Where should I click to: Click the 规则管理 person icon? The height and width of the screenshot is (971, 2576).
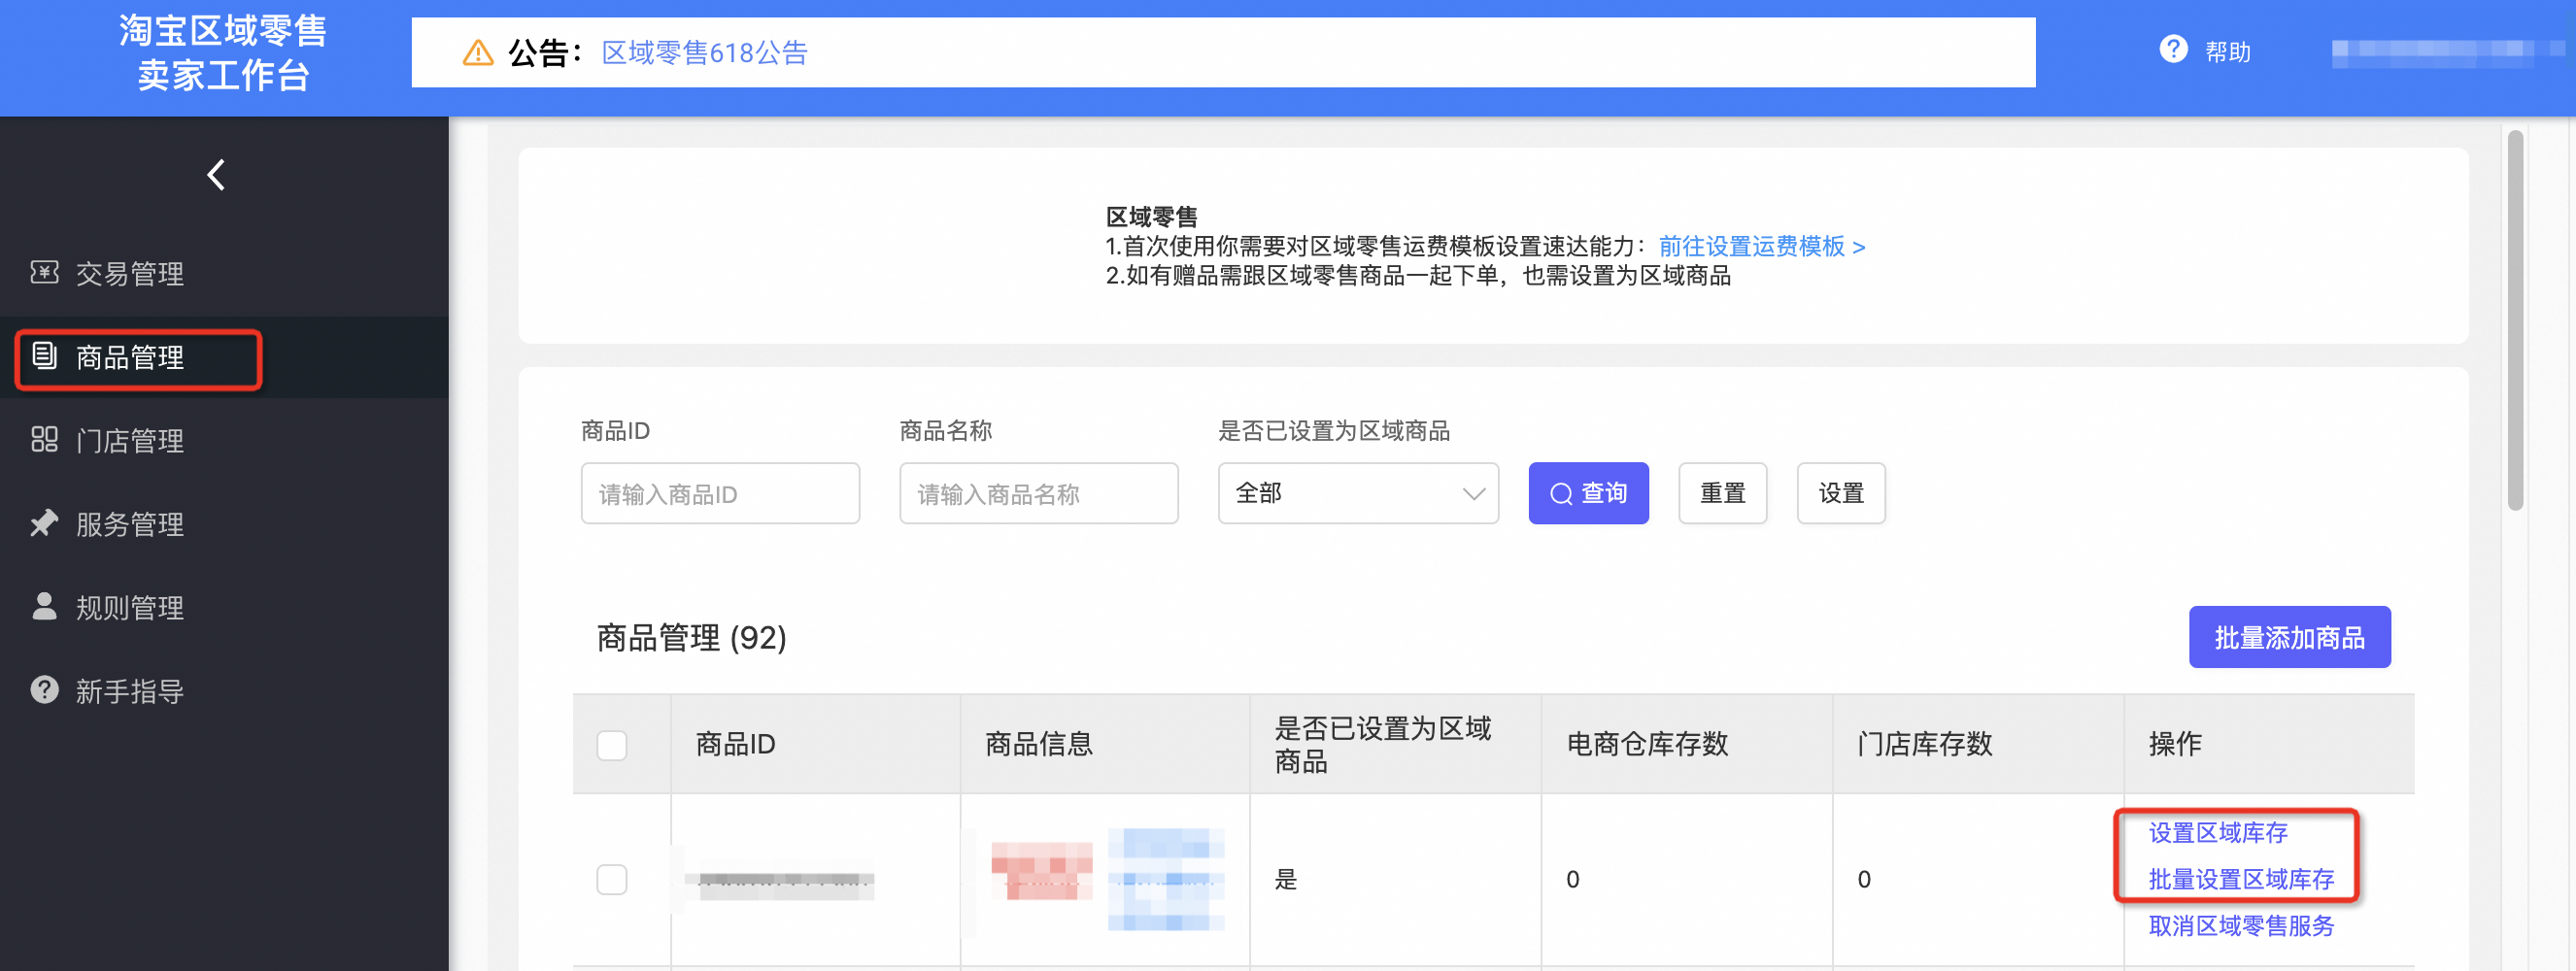(x=44, y=606)
